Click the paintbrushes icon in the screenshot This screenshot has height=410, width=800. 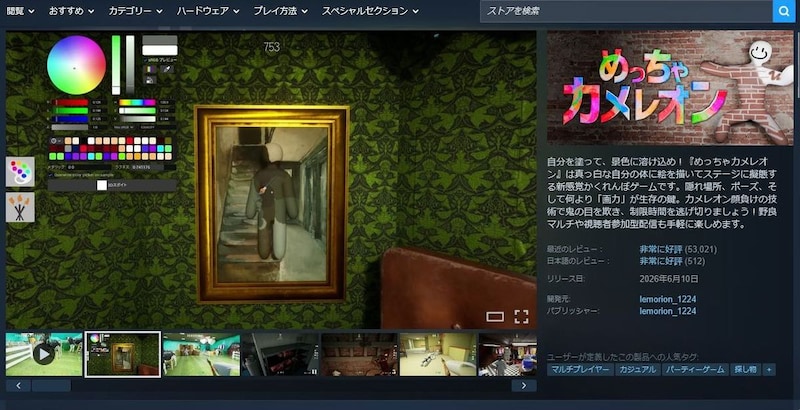tap(20, 208)
